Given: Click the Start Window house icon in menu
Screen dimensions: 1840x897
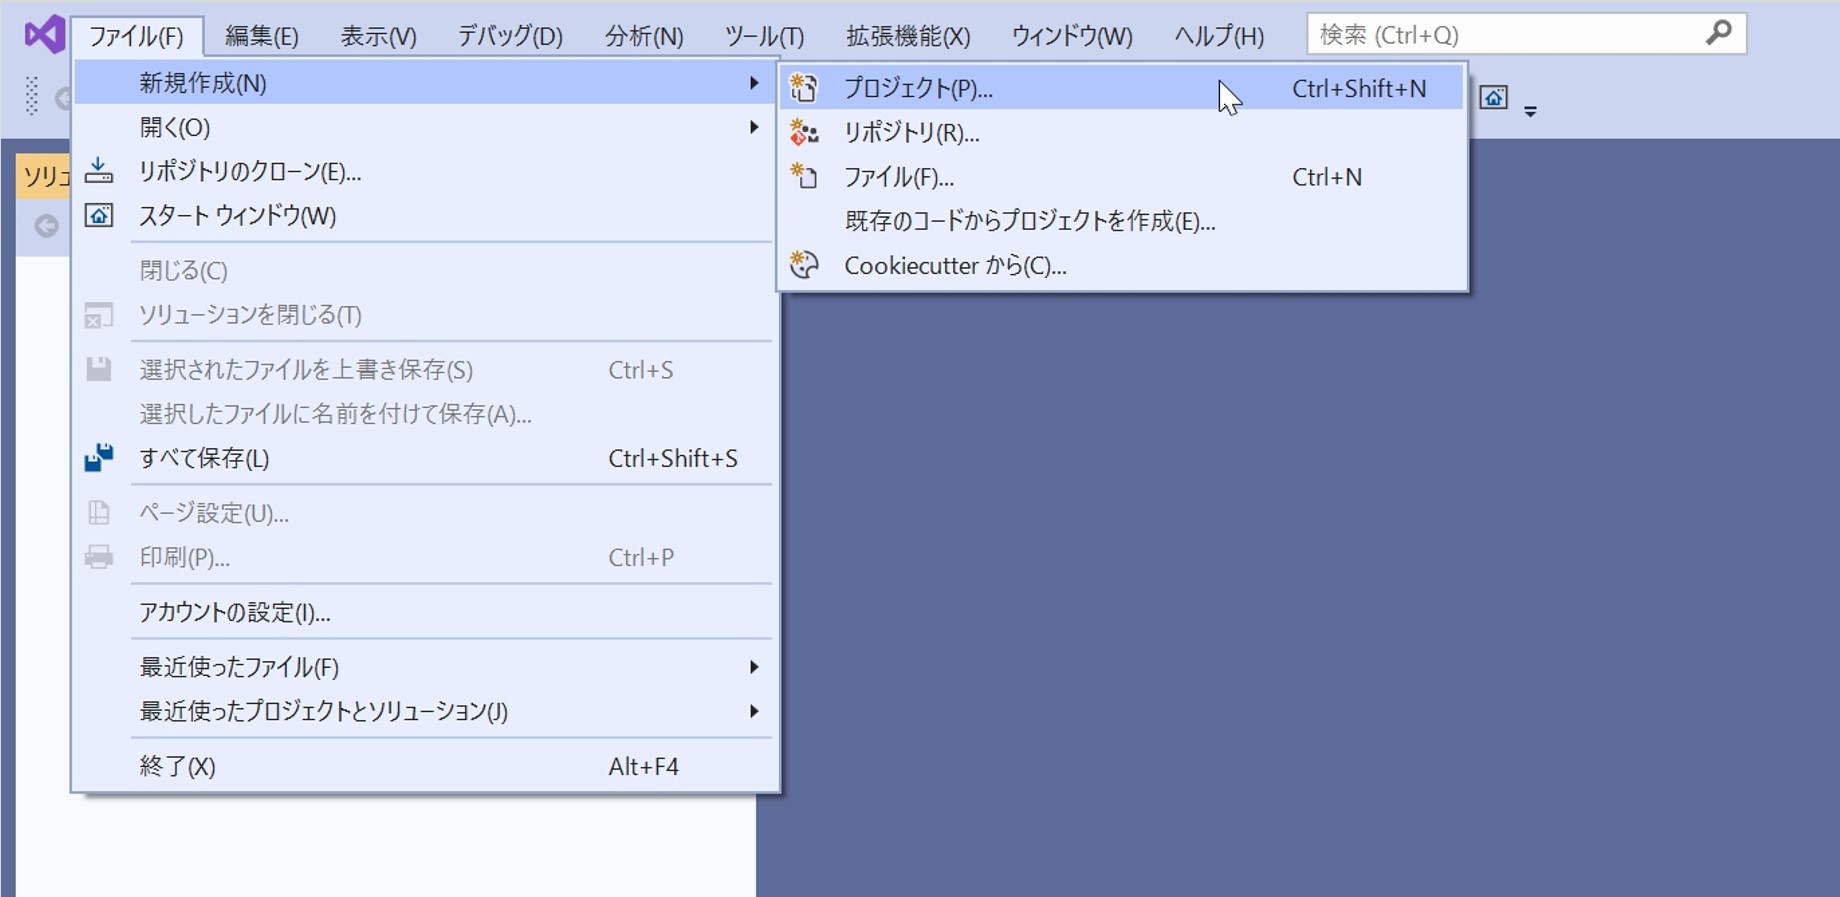Looking at the screenshot, I should point(98,216).
